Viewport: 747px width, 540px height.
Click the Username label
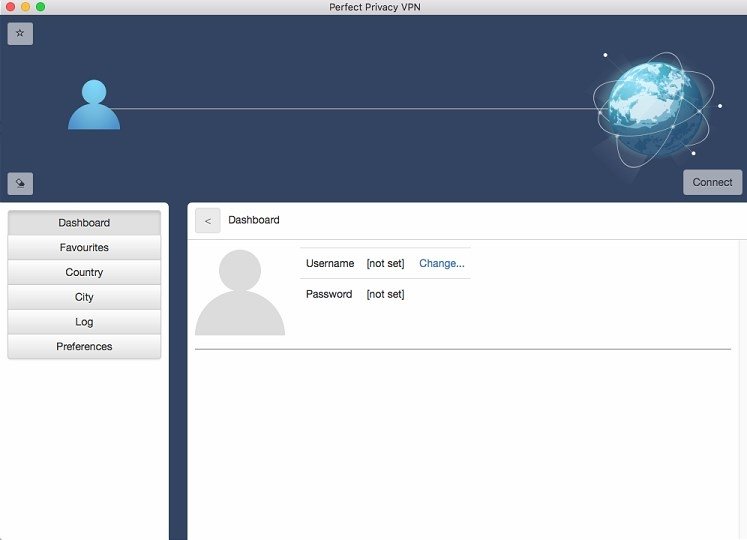[330, 263]
